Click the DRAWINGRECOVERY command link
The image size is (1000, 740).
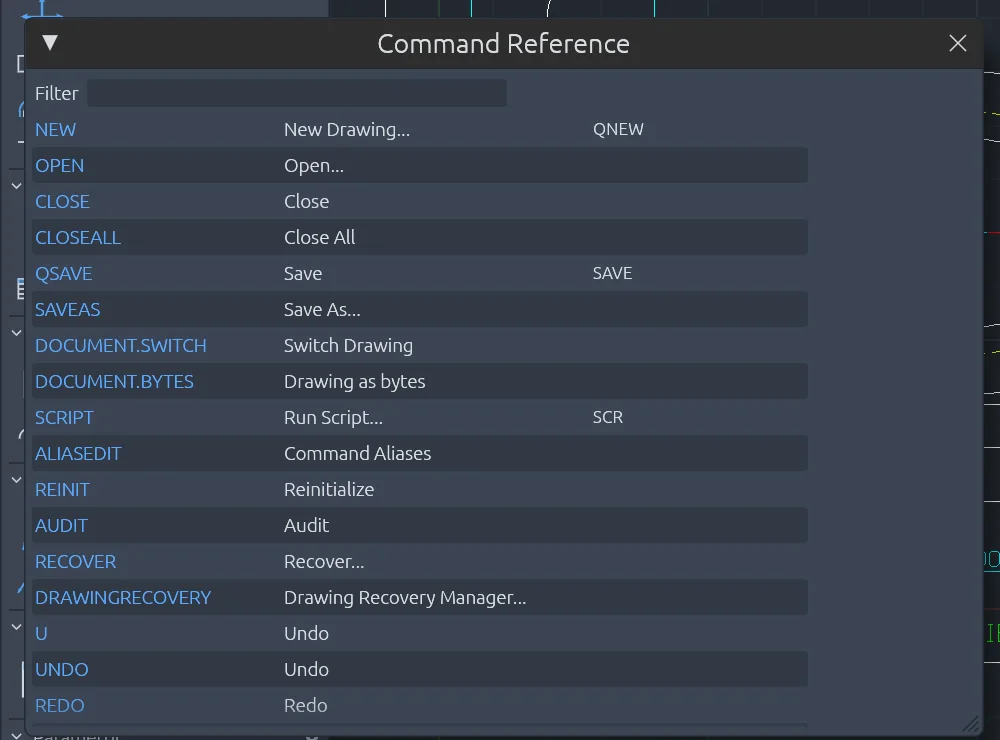[122, 598]
